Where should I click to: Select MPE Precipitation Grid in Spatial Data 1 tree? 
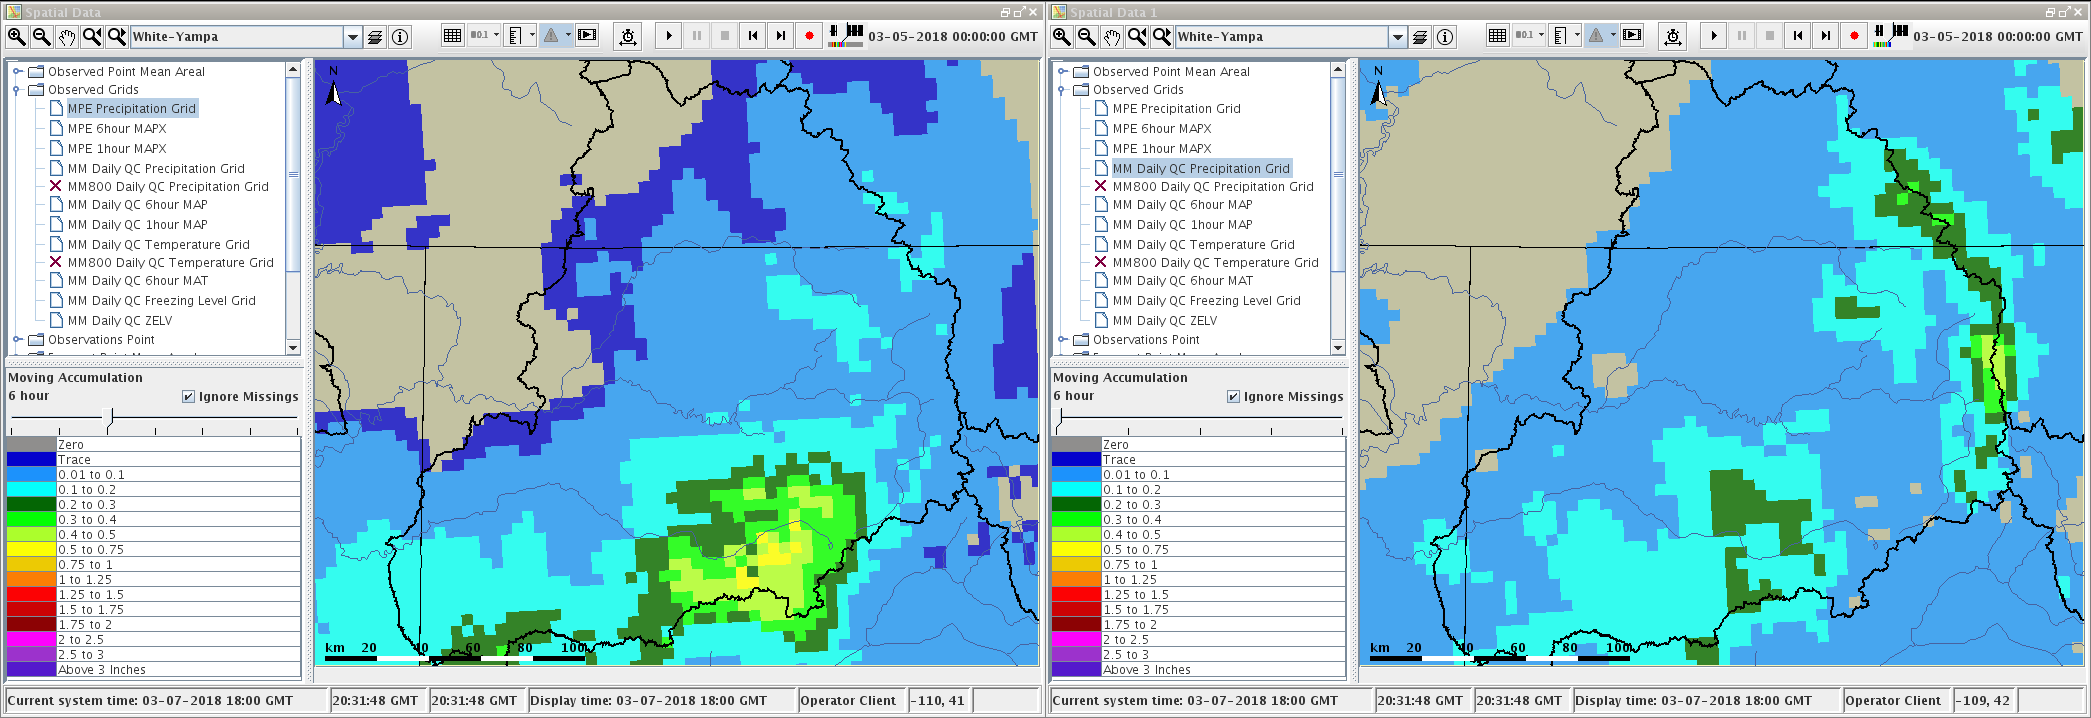coord(1176,109)
